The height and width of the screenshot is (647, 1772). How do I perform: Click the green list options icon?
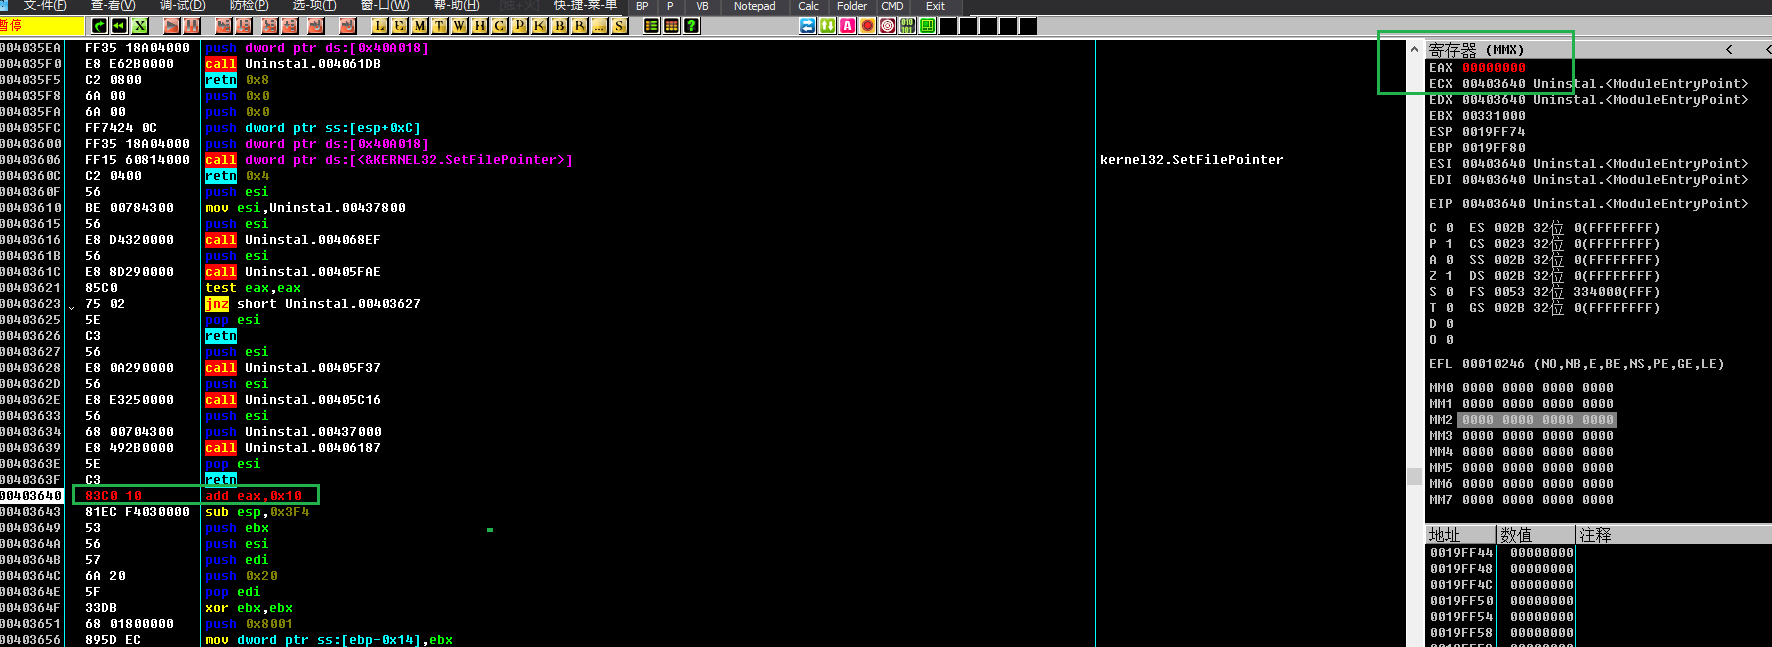652,26
